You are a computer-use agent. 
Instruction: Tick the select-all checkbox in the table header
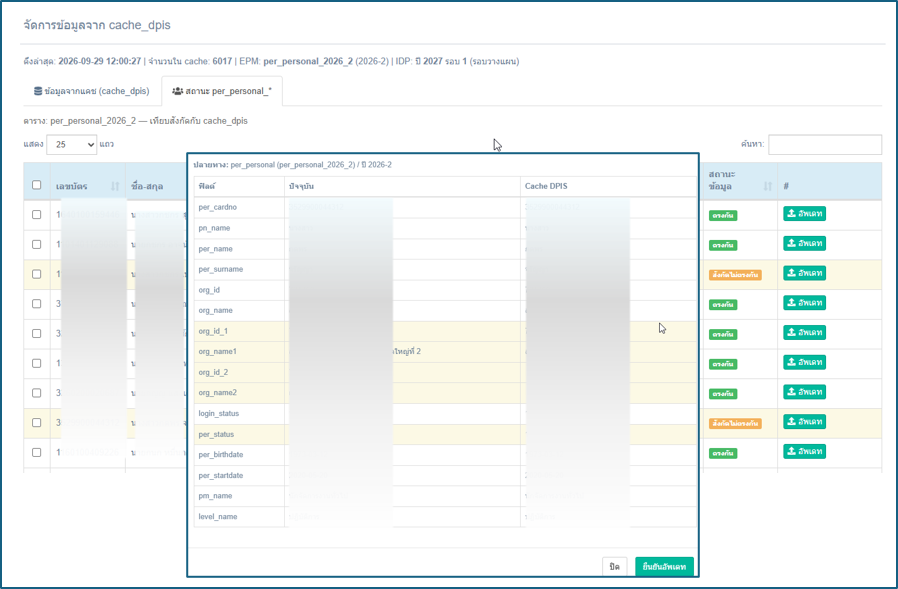click(x=37, y=185)
